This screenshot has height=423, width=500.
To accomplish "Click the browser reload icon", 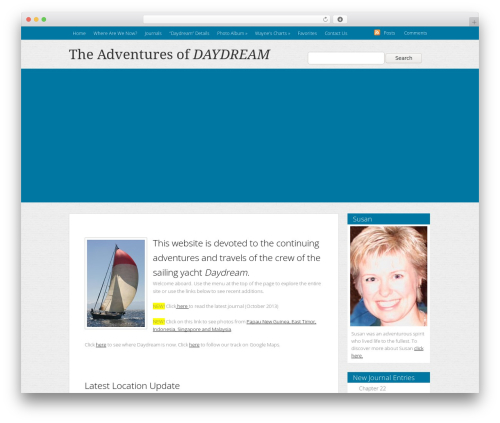I will pos(325,19).
